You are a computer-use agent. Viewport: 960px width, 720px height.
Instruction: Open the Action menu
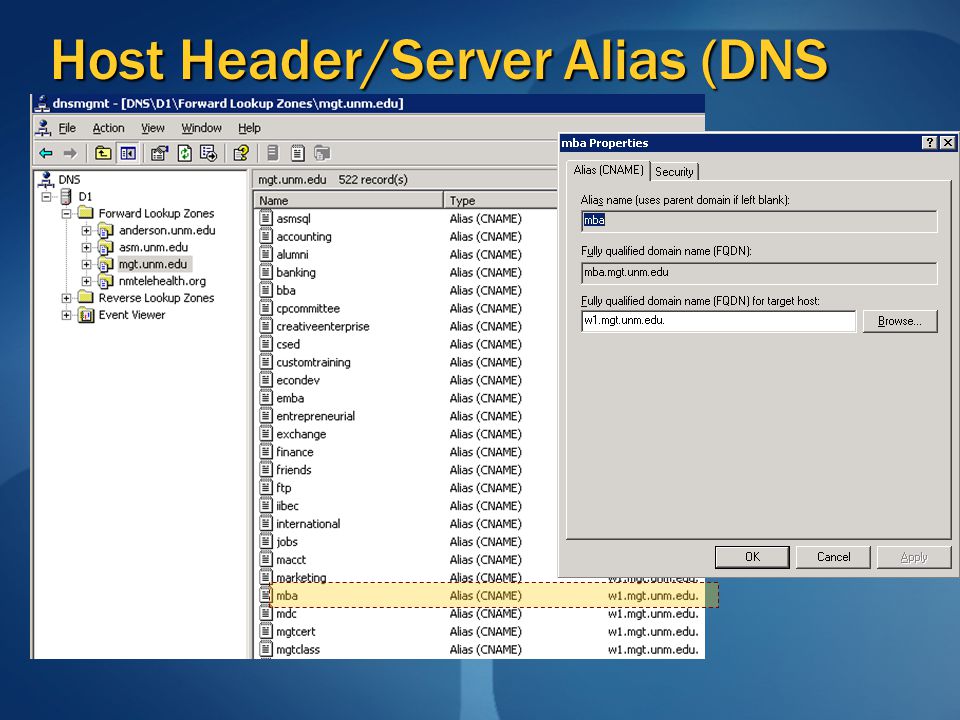108,128
